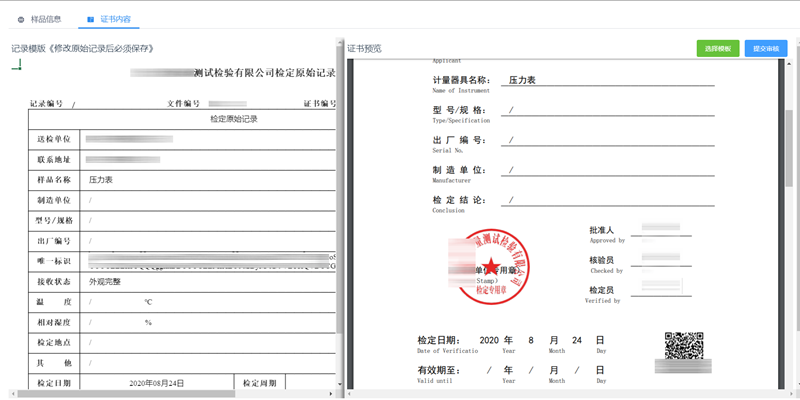Click the company title of the 检定原始记录
The width and height of the screenshot is (800, 400).
233,72
